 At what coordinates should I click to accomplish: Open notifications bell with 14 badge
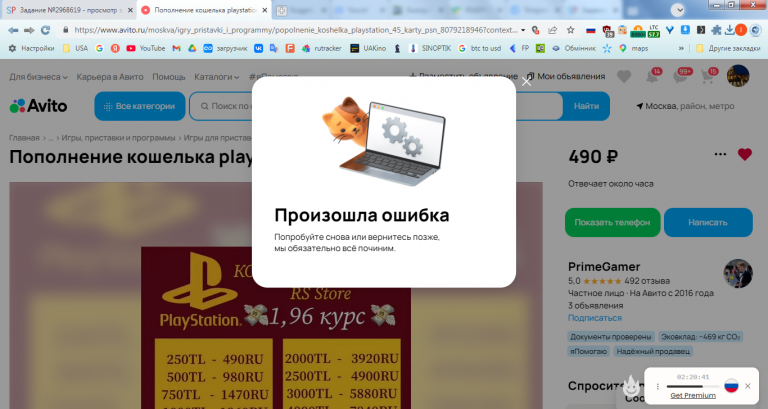[653, 76]
